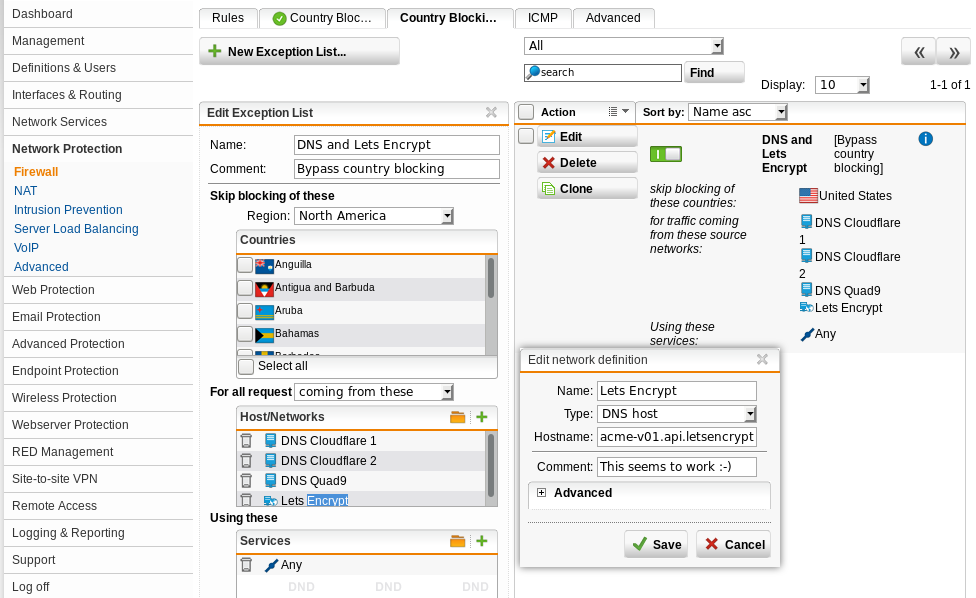The image size is (976, 598).
Task: Click the United States flag icon
Action: tap(809, 195)
